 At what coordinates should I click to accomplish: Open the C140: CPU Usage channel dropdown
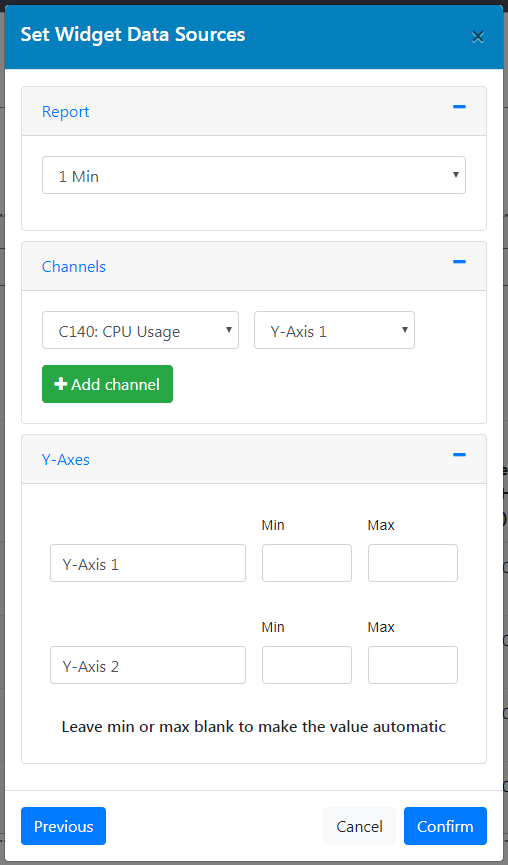140,330
